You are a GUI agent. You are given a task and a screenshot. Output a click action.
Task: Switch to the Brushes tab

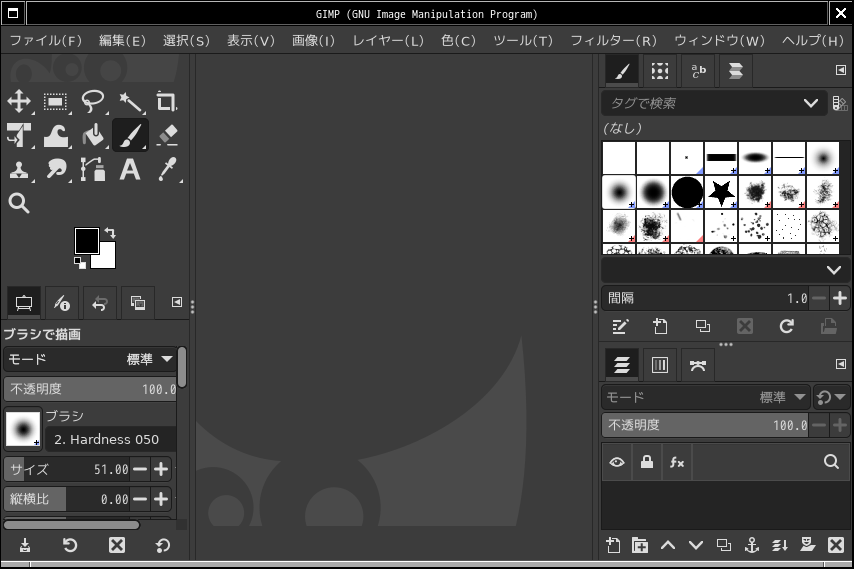pos(622,71)
